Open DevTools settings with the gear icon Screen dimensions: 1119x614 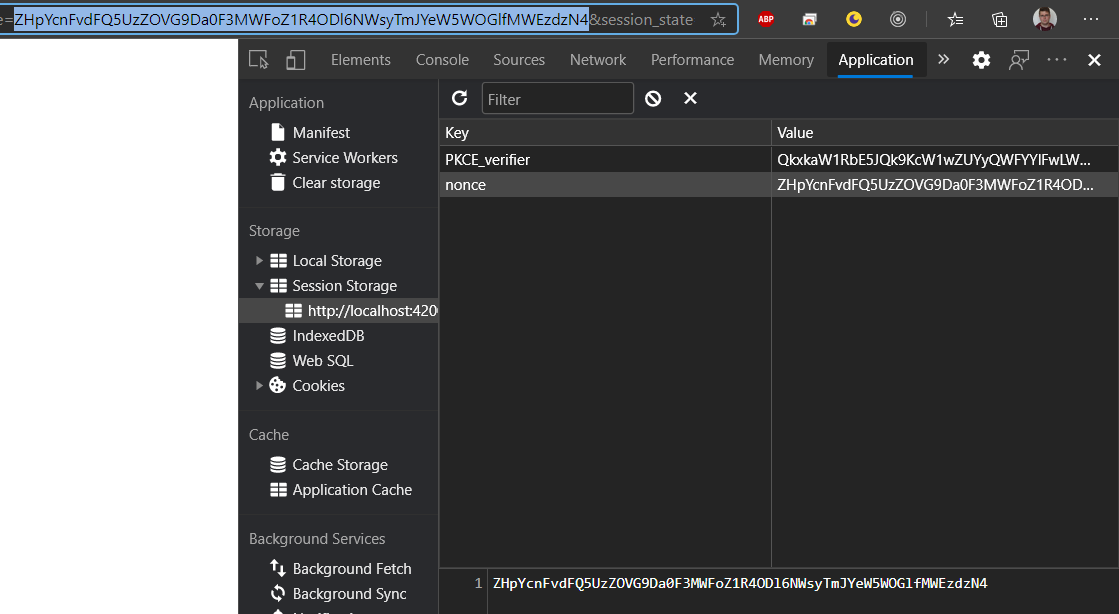coord(981,60)
